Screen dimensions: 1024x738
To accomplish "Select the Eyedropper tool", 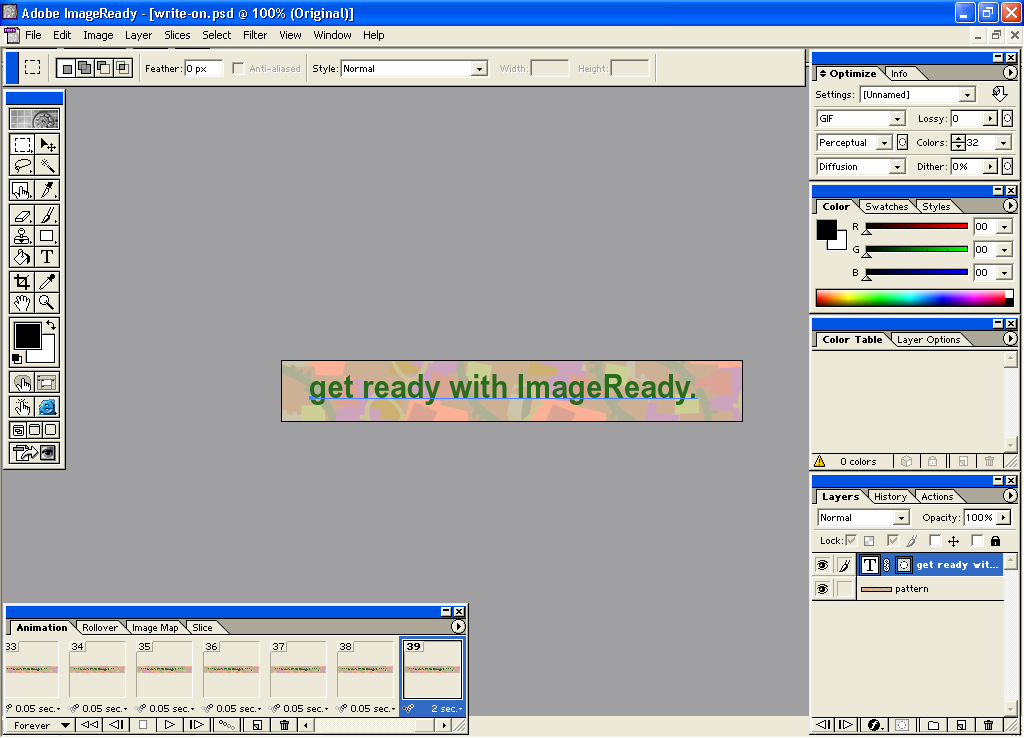I will (x=47, y=281).
